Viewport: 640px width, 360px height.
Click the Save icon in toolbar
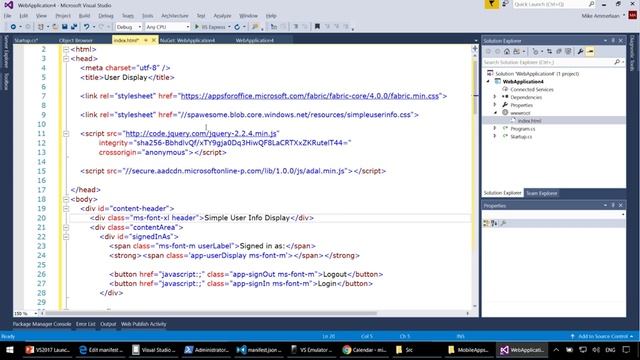pyautogui.click(x=64, y=27)
